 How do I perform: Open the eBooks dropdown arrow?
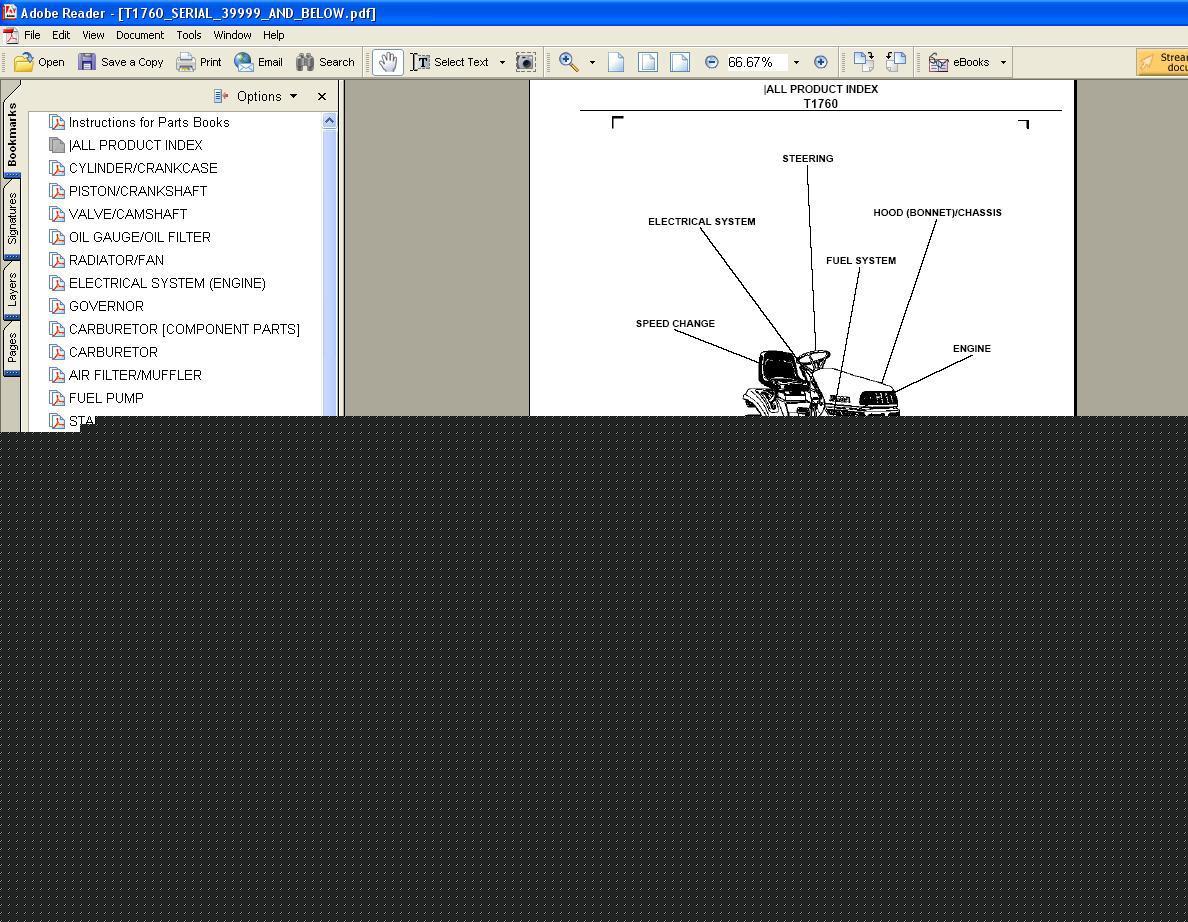tap(1003, 62)
